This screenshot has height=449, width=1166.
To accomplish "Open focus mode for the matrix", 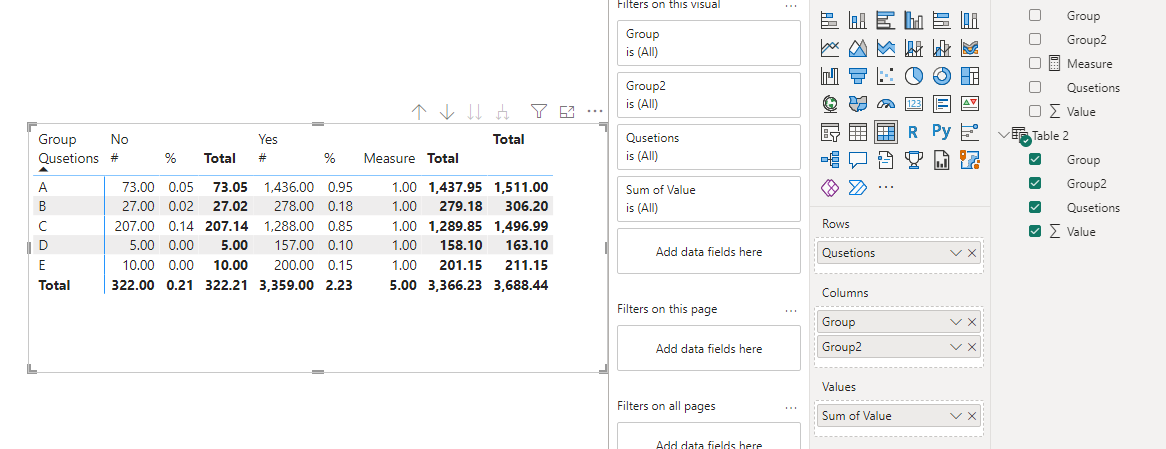I will coord(567,112).
